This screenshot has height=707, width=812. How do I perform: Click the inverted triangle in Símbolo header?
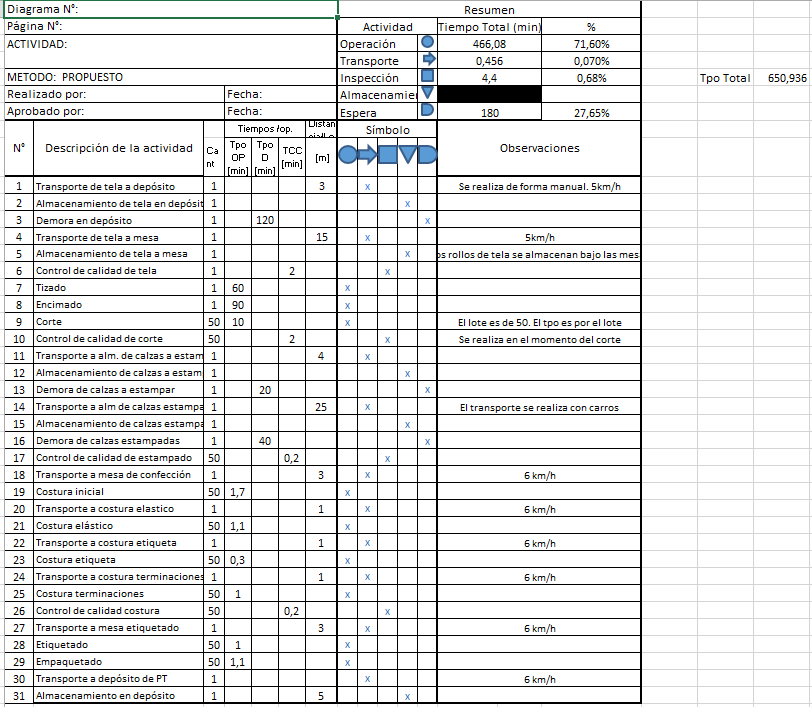pyautogui.click(x=408, y=154)
